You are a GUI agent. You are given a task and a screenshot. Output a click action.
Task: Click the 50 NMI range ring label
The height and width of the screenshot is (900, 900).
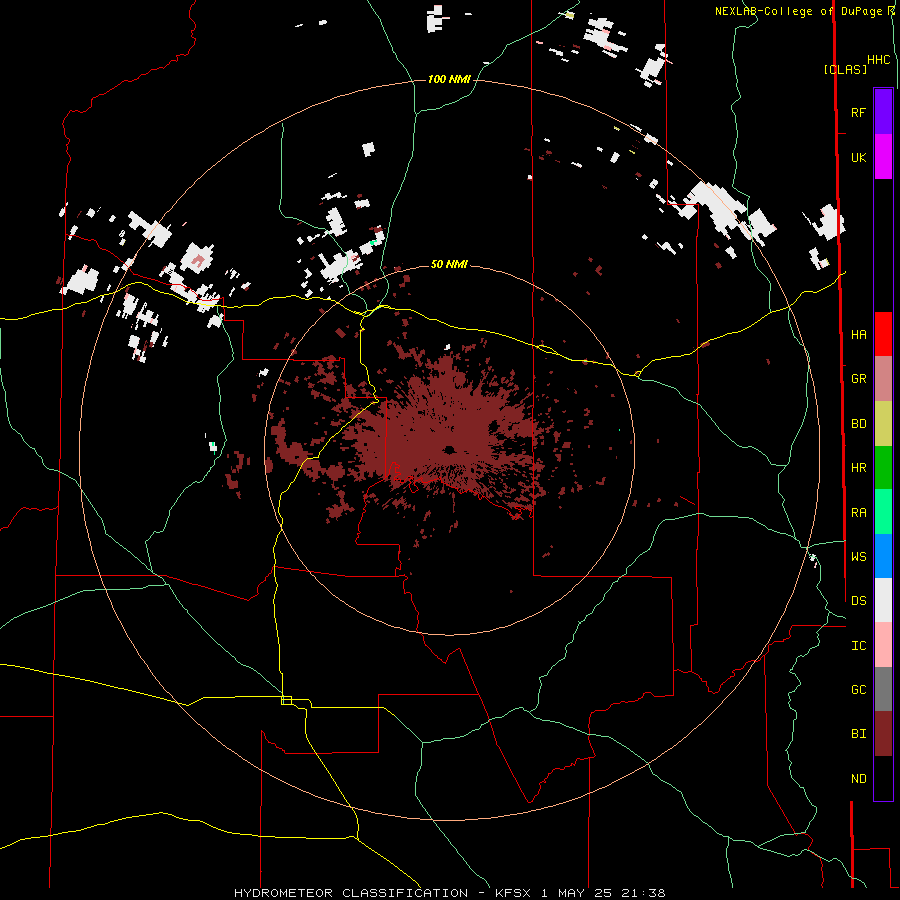click(449, 264)
